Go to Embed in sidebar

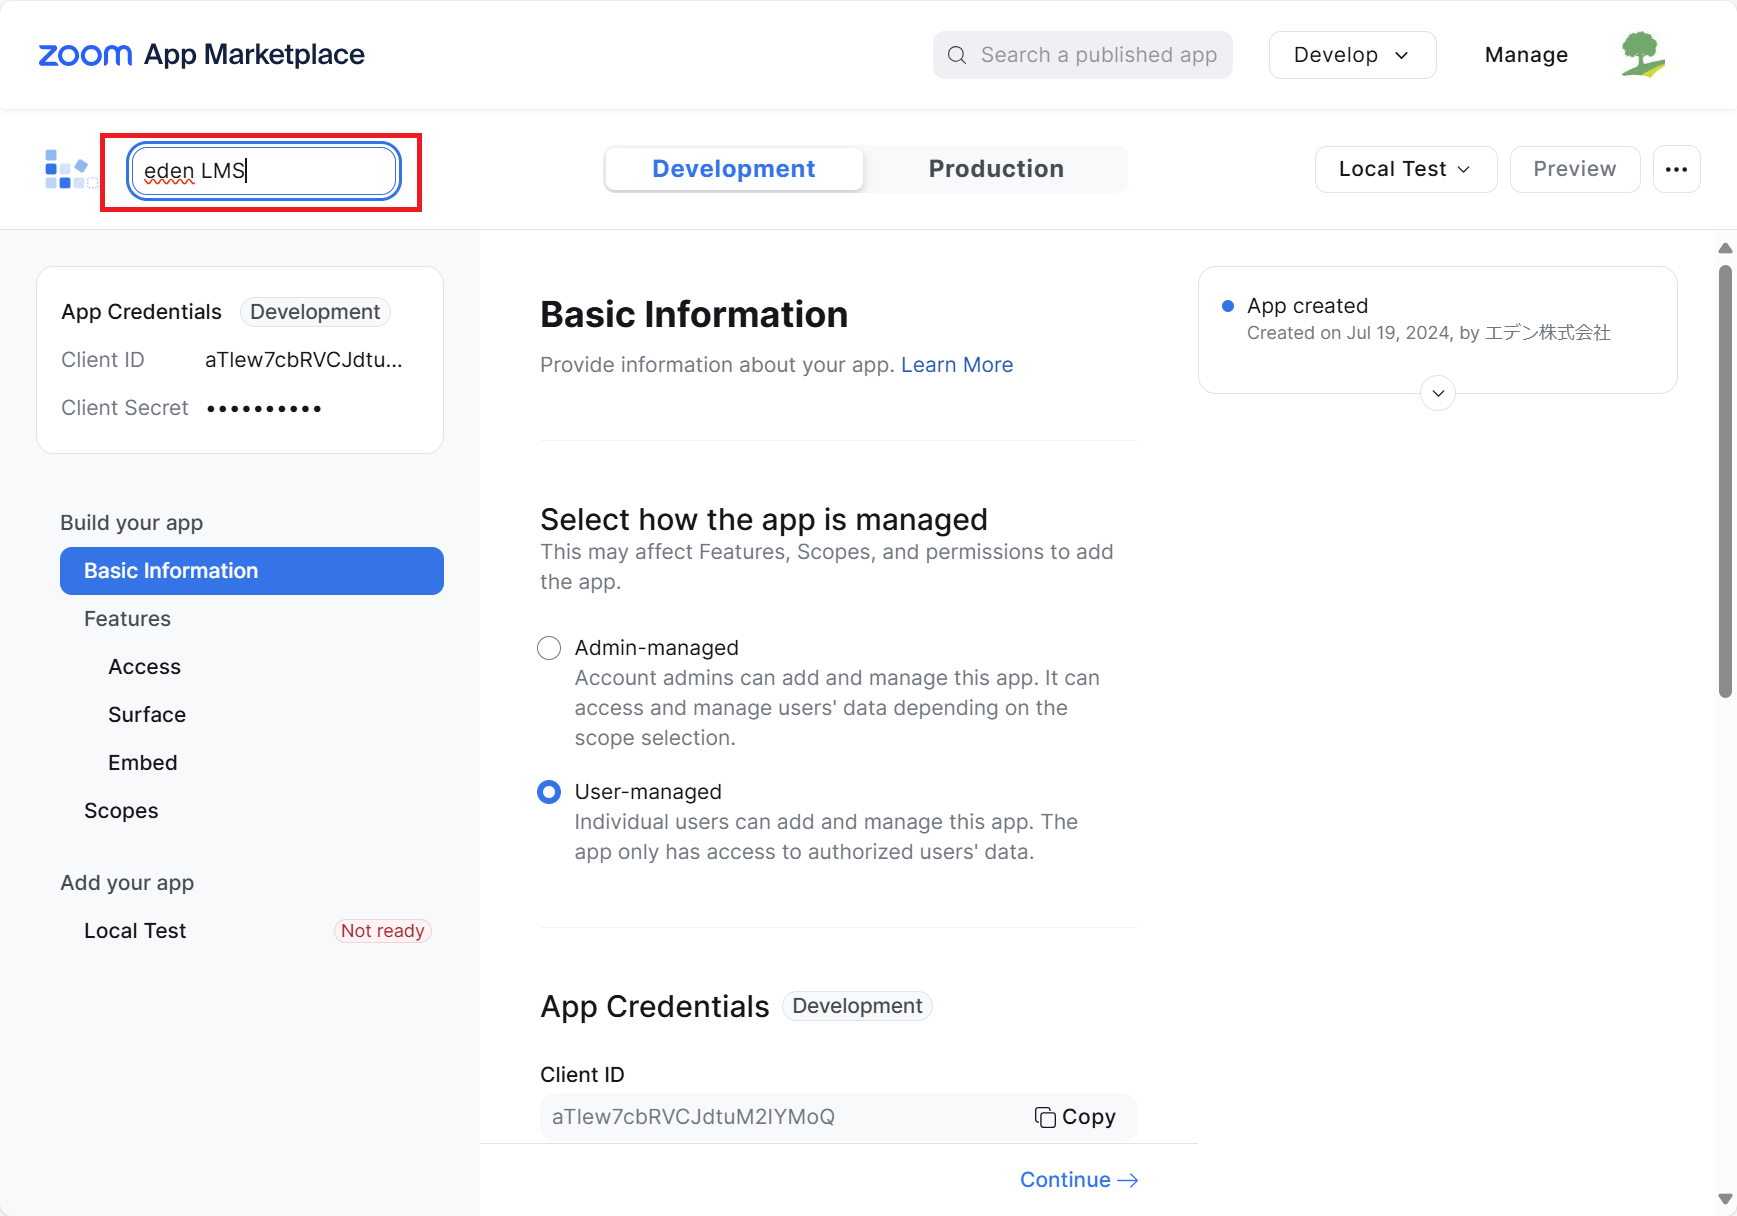[143, 763]
